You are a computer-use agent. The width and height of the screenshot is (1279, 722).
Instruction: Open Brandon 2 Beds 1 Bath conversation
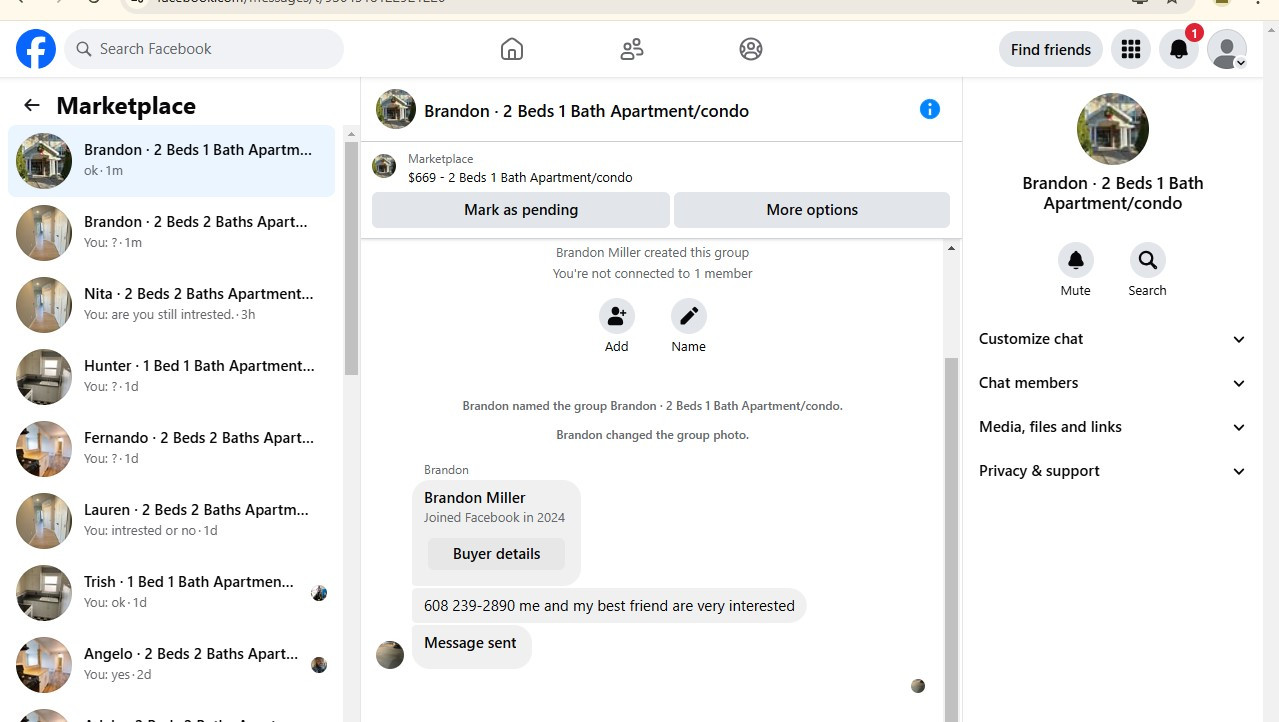click(x=172, y=161)
